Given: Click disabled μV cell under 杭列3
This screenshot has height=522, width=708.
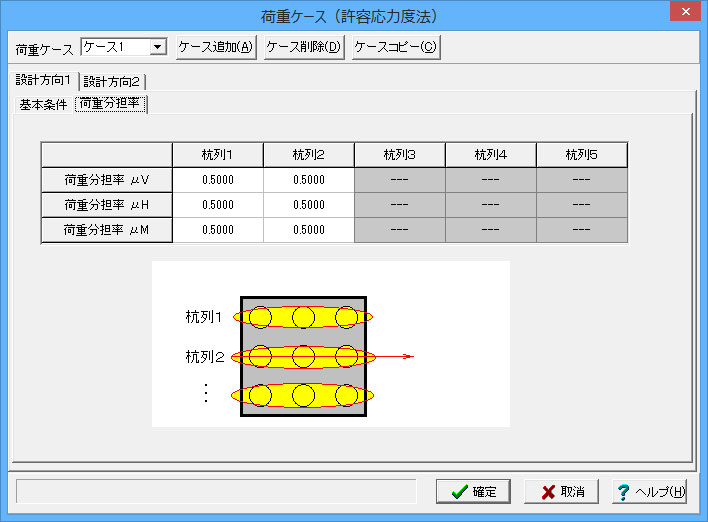Looking at the screenshot, I should 400,180.
